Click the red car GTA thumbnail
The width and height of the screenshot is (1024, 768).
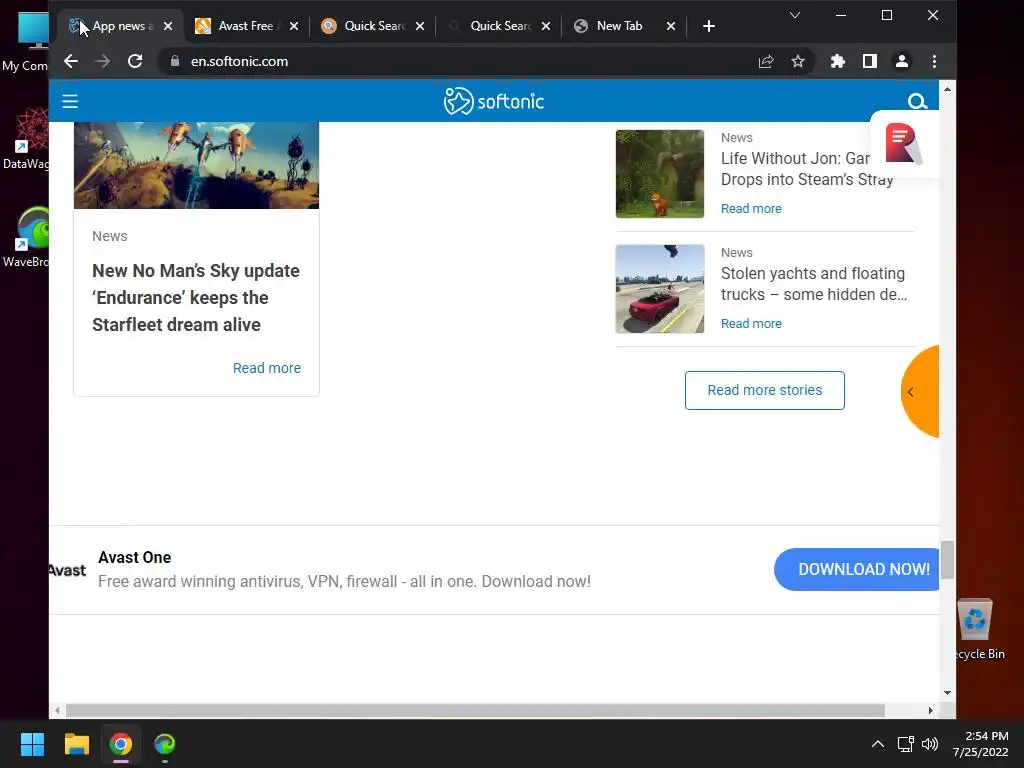[x=660, y=289]
